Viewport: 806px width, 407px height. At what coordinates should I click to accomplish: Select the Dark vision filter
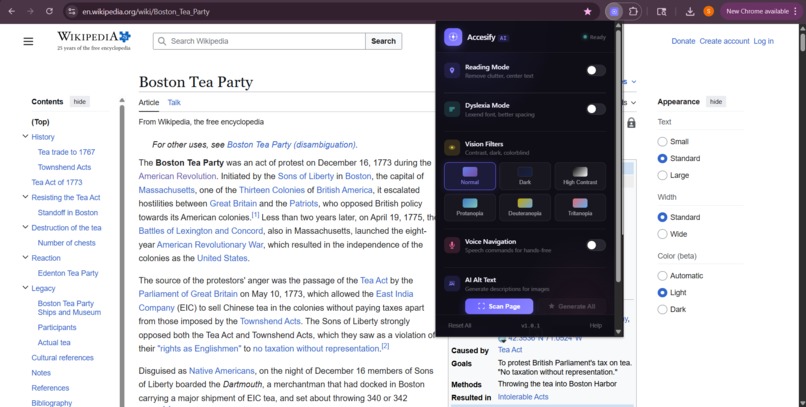(525, 176)
